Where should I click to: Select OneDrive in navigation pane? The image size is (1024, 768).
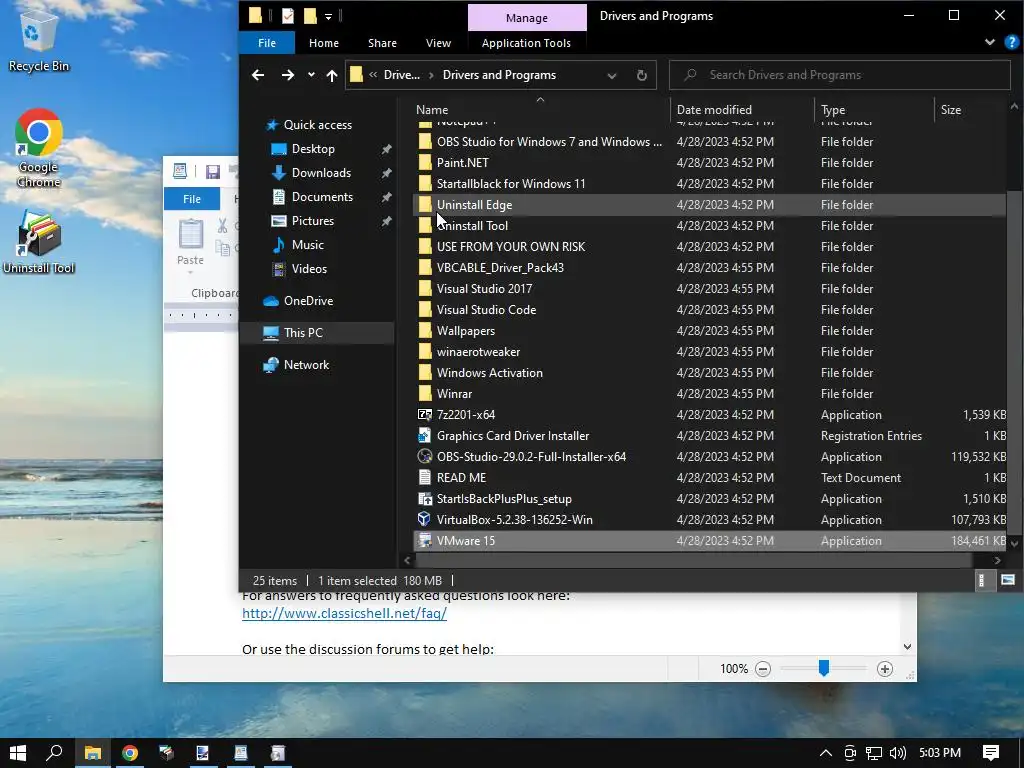tap(308, 301)
